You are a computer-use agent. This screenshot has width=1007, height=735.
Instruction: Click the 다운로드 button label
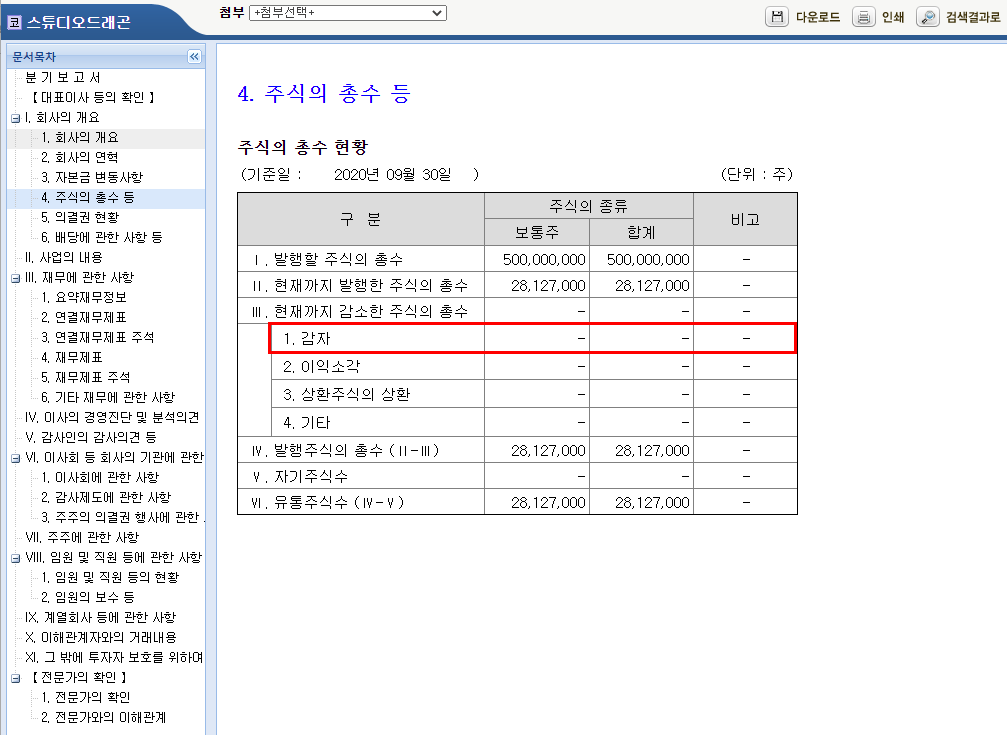818,17
